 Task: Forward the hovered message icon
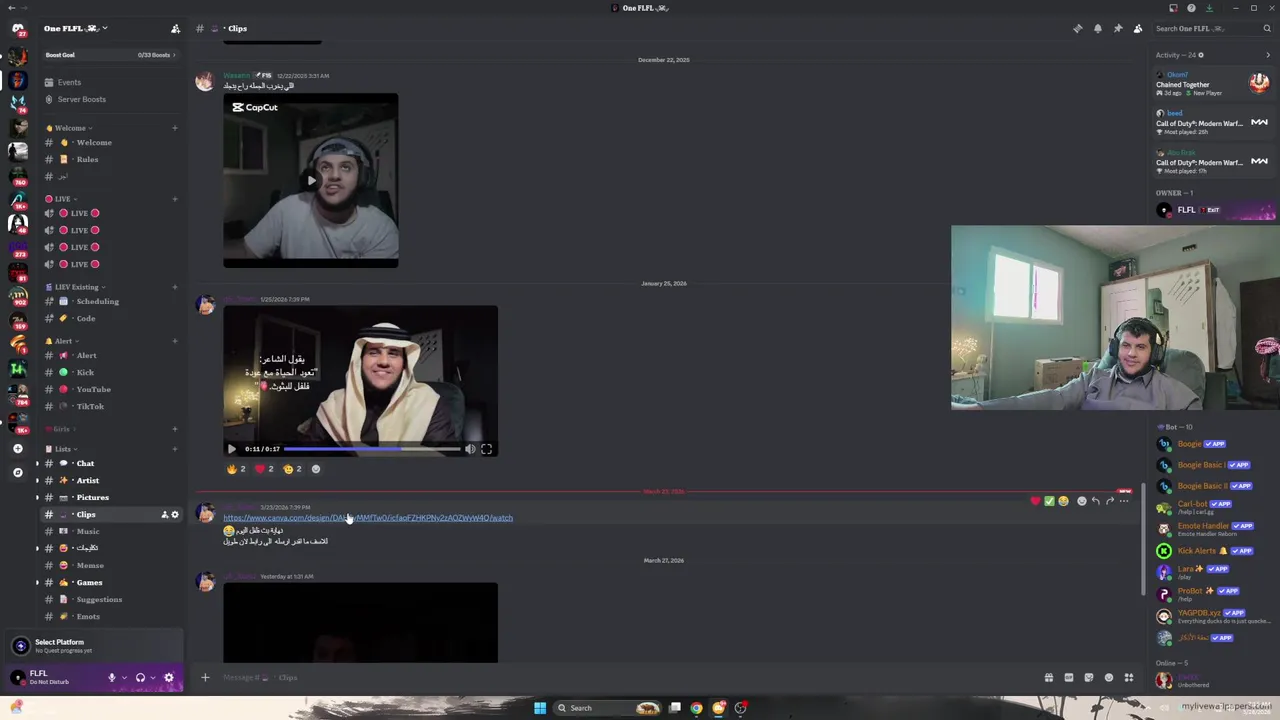pyautogui.click(x=1110, y=501)
